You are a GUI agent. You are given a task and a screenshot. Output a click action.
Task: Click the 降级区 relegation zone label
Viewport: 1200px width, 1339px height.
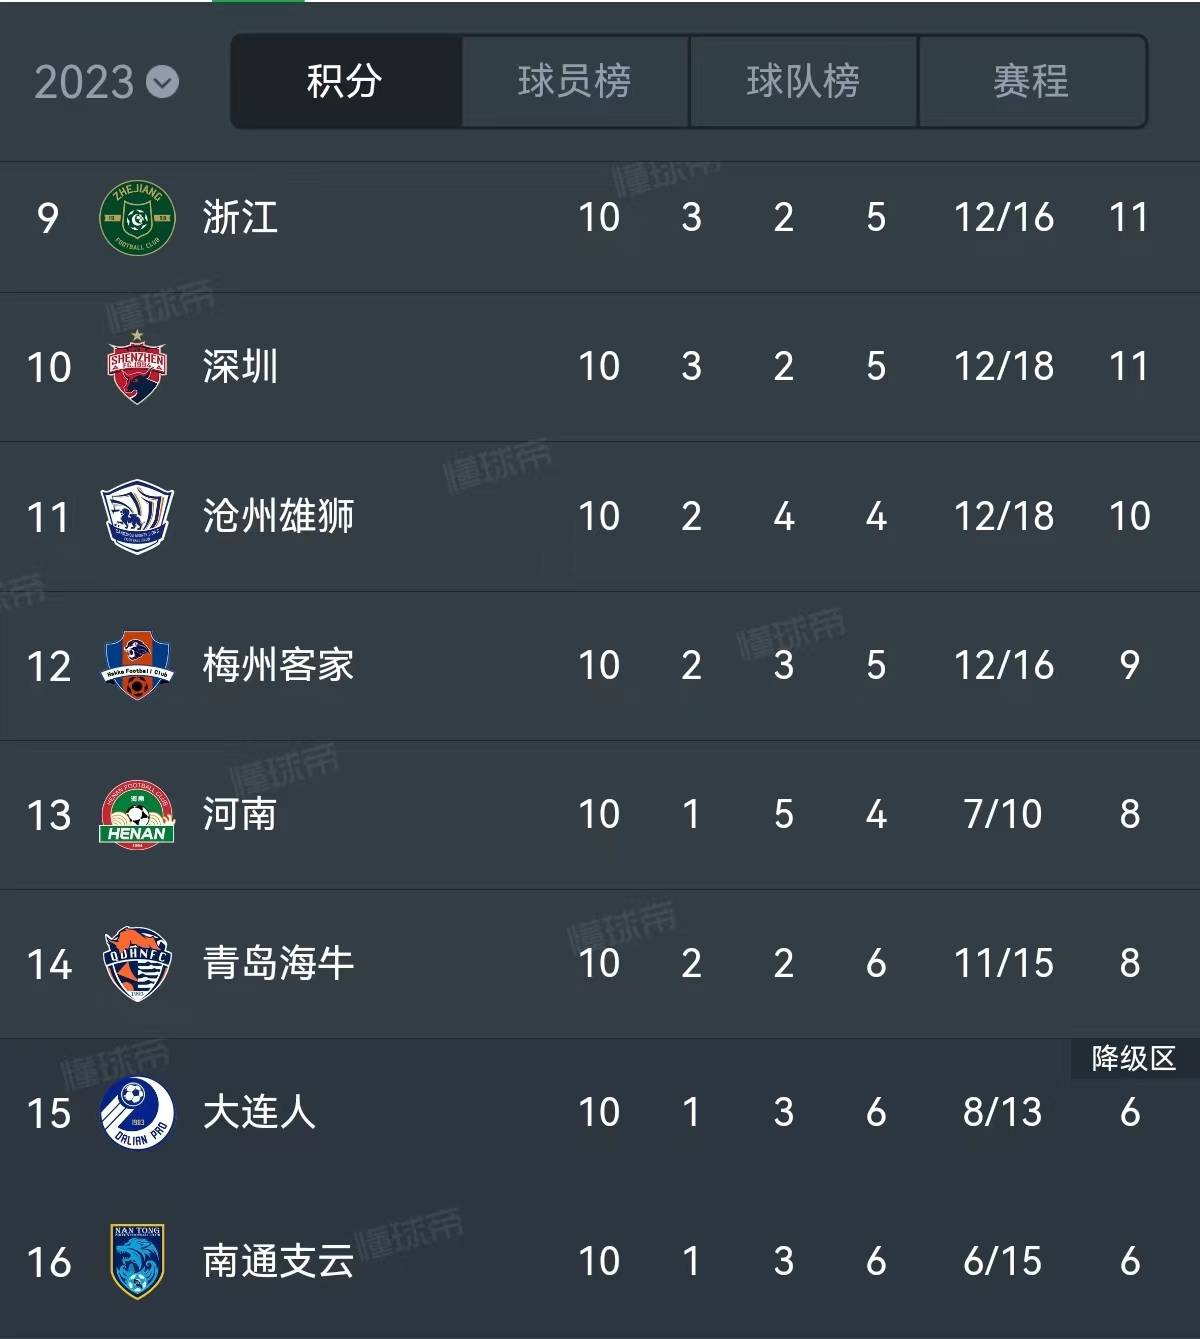pos(1134,1058)
